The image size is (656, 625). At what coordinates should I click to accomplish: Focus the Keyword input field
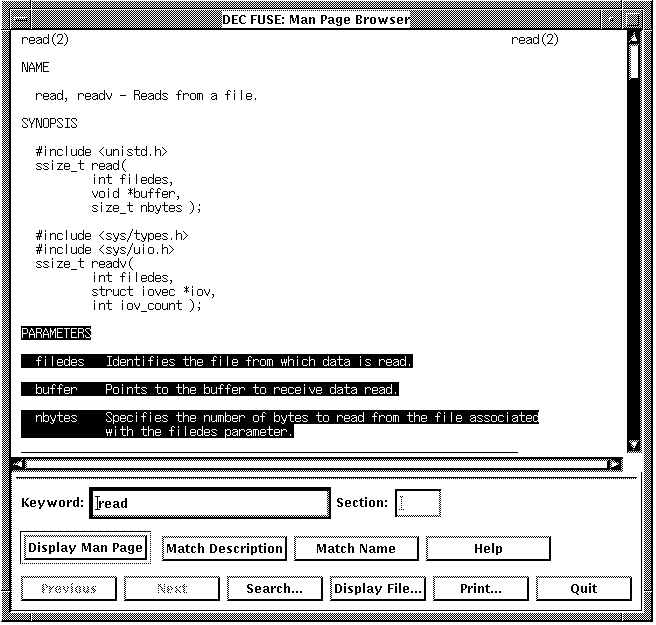210,503
